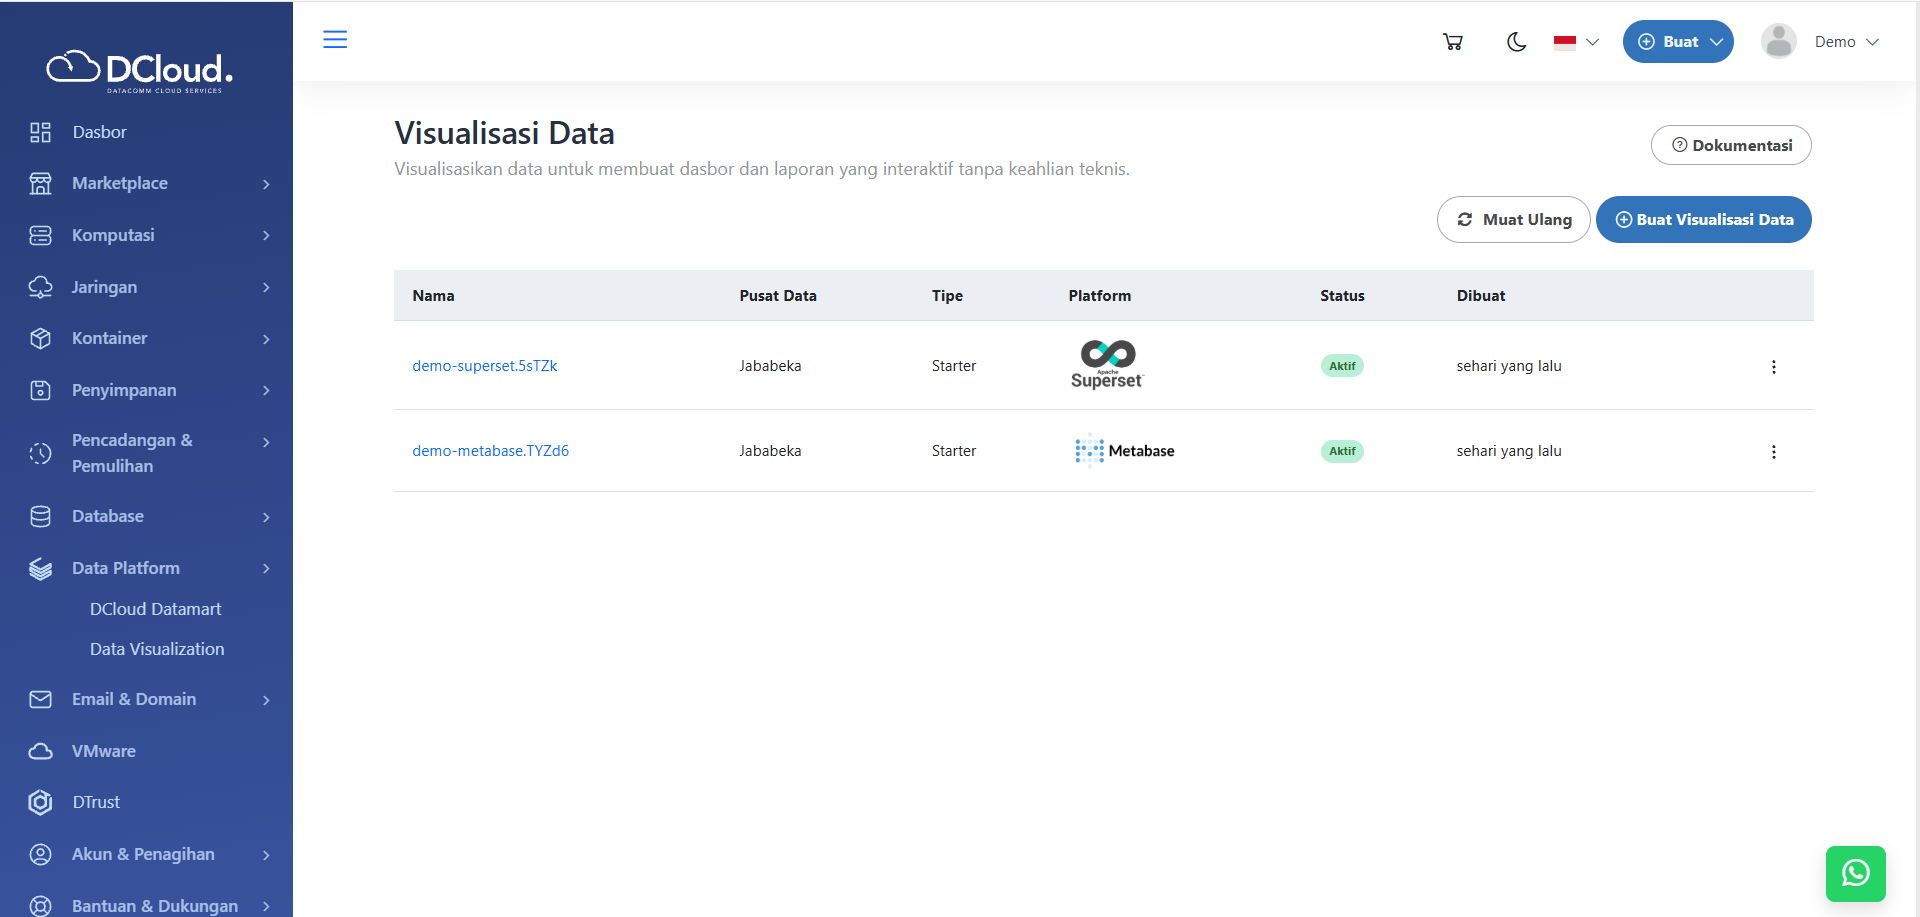Select the Marketplace icon in sidebar

tap(40, 183)
